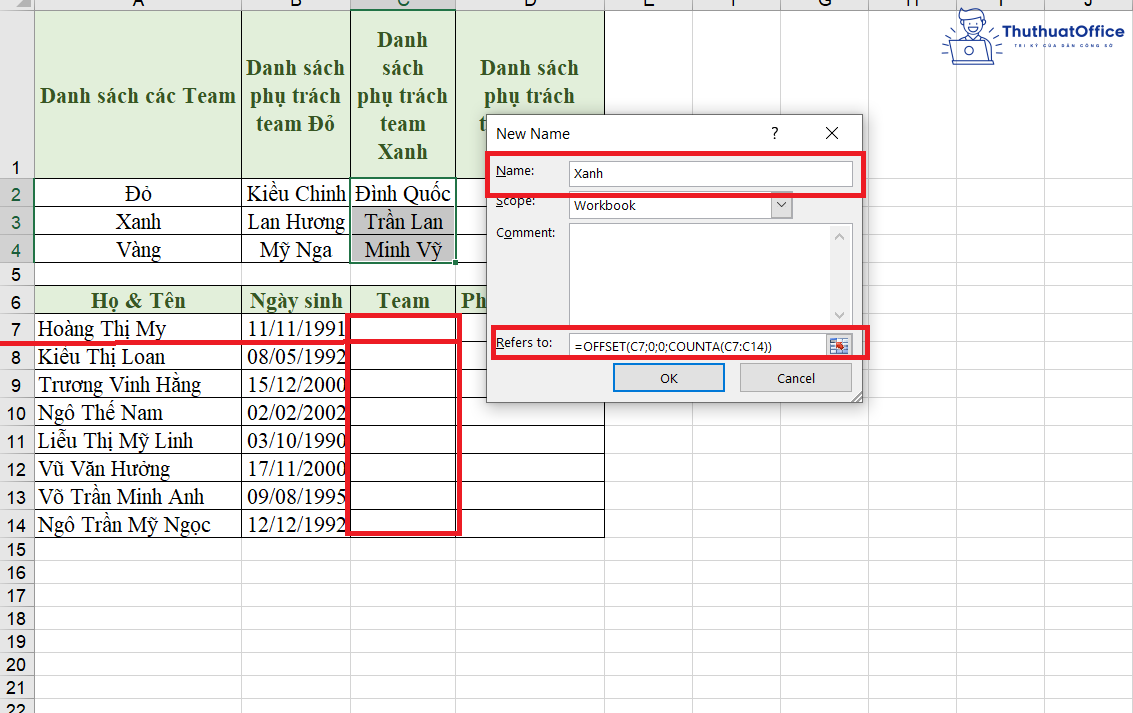Select the cell containing Trần Lan
Viewport: 1133px width, 713px height.
402,221
